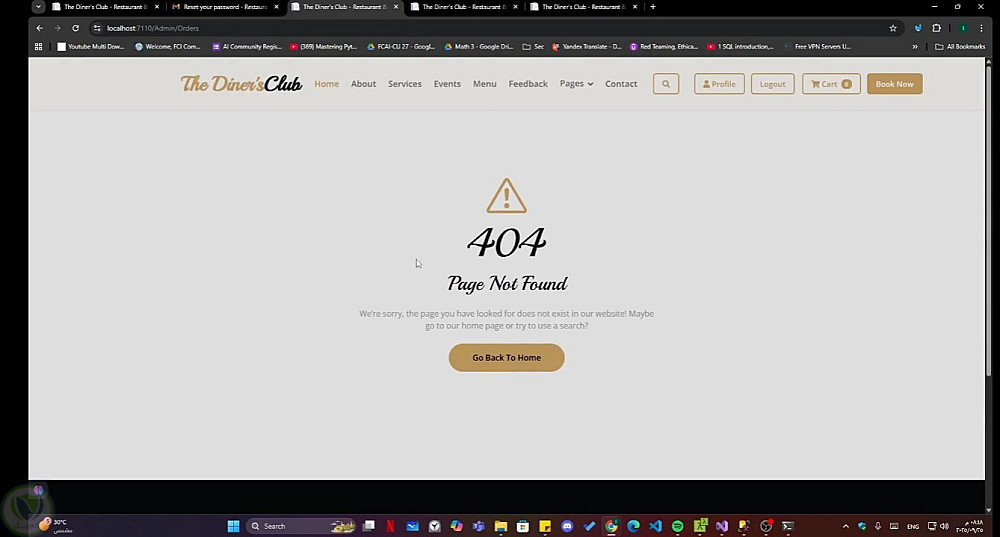Launch Netflix from the taskbar
Image resolution: width=1000 pixels, height=537 pixels.
(390, 526)
